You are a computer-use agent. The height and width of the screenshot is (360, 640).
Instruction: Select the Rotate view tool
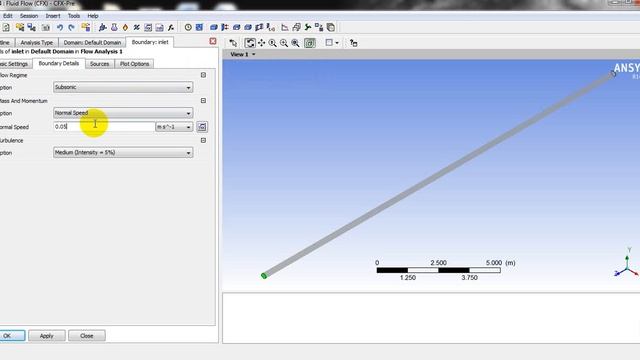tap(250, 43)
